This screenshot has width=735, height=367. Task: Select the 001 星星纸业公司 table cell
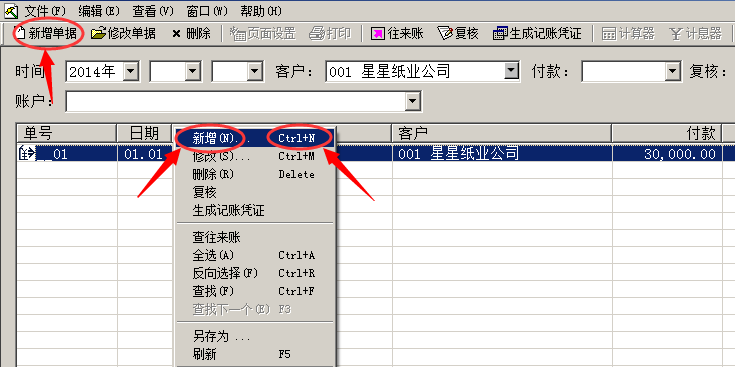pyautogui.click(x=502, y=154)
